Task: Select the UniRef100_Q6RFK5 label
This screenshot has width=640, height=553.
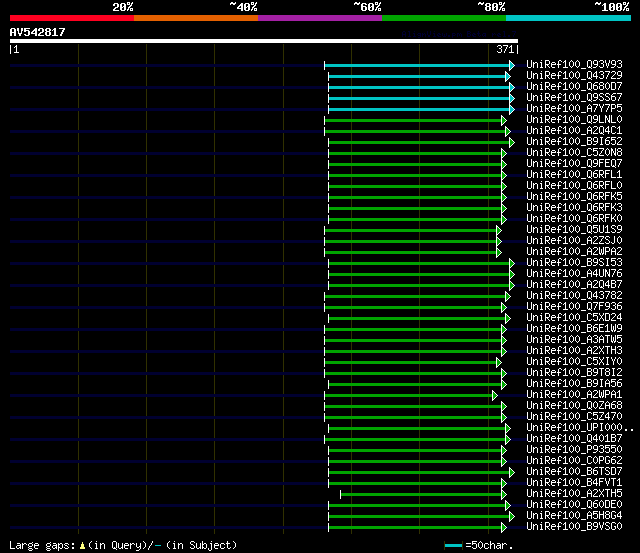Action: pyautogui.click(x=574, y=197)
